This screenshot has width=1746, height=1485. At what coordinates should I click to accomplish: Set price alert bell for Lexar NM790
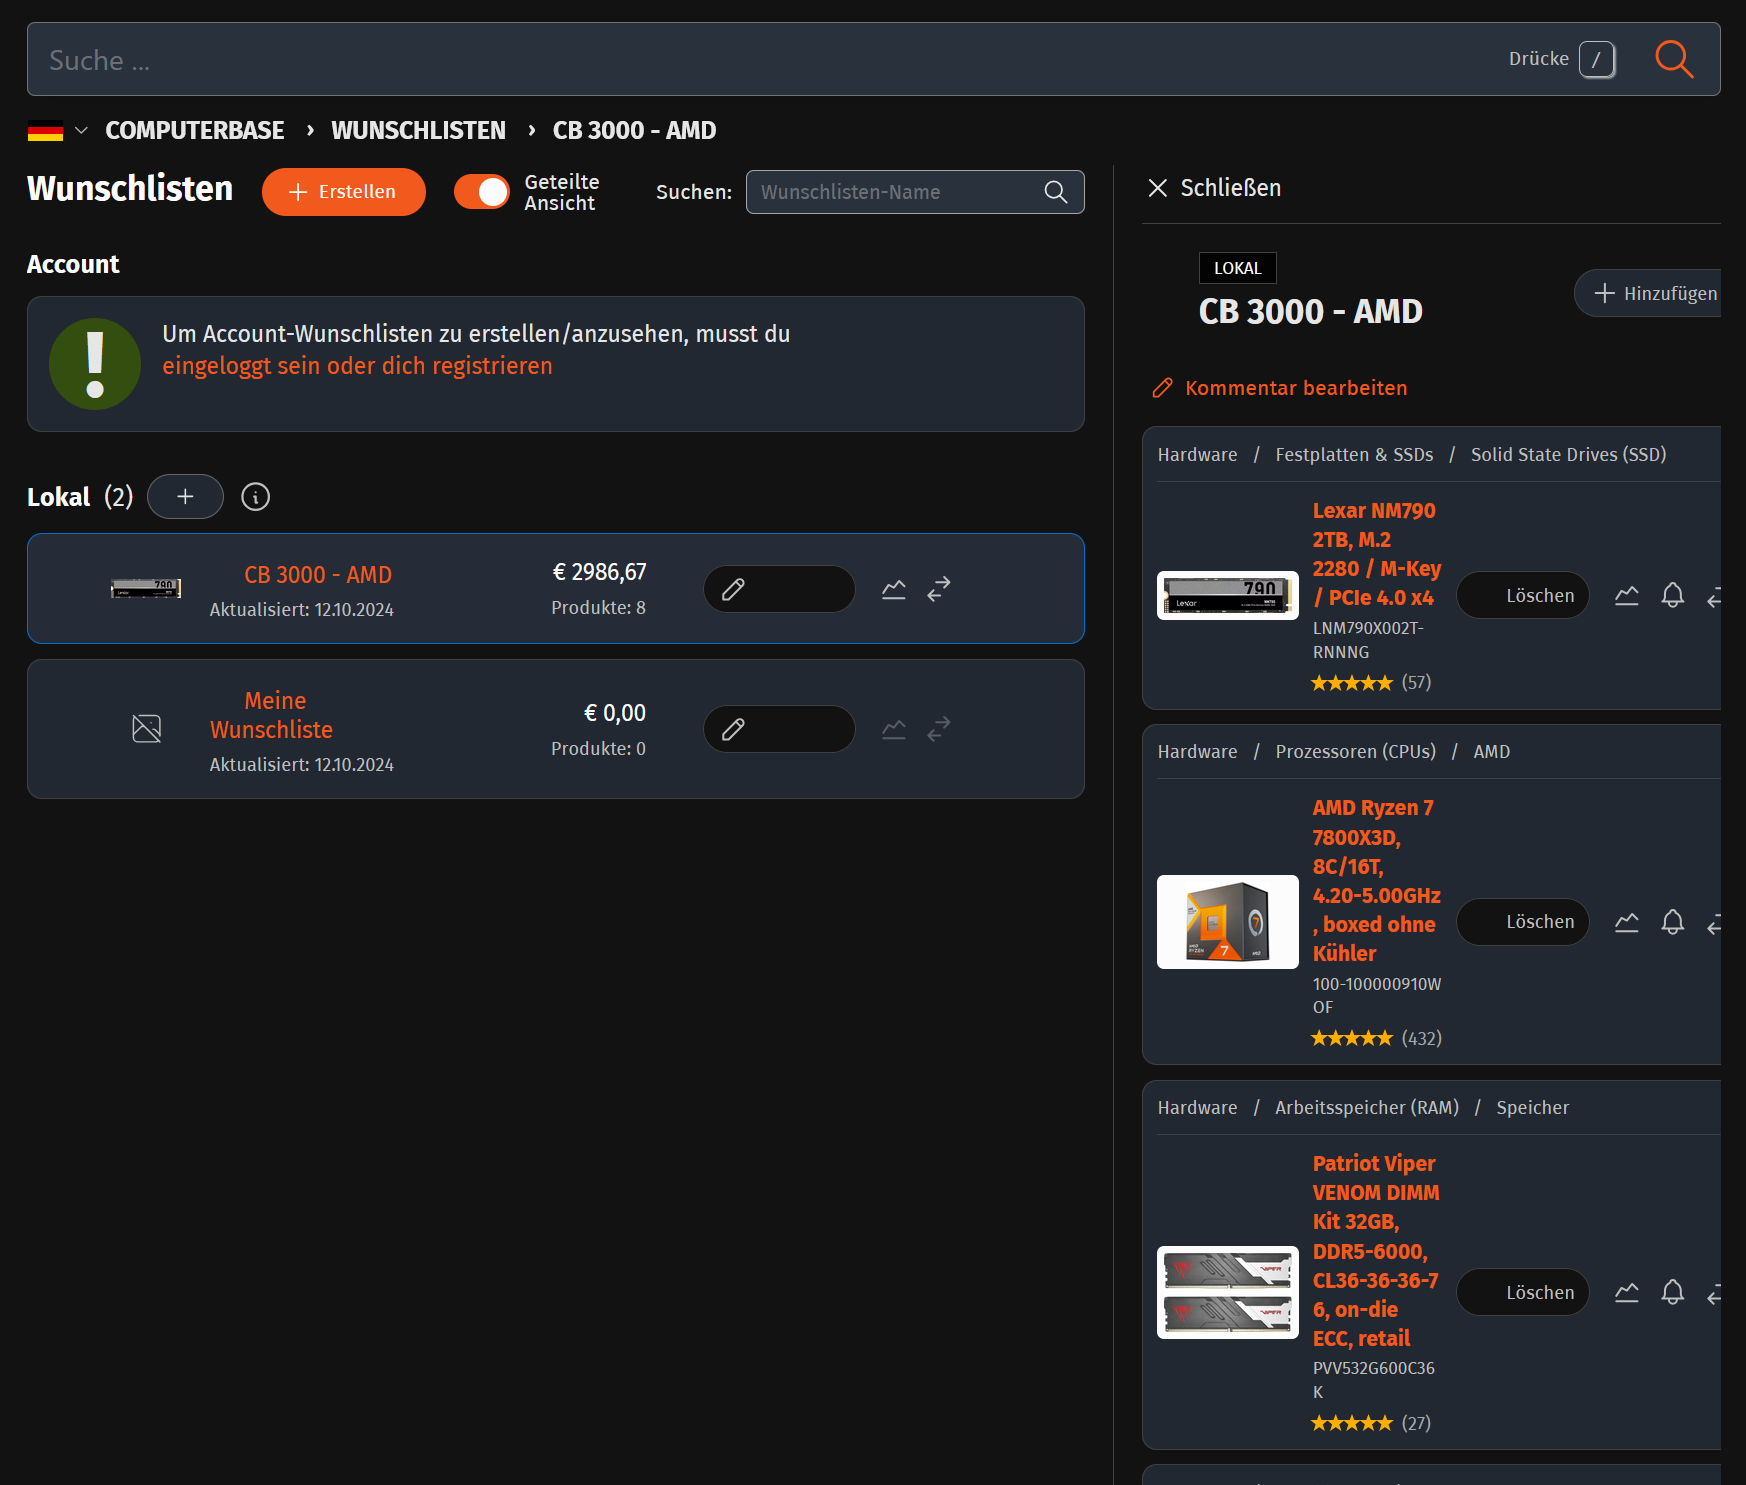tap(1672, 596)
